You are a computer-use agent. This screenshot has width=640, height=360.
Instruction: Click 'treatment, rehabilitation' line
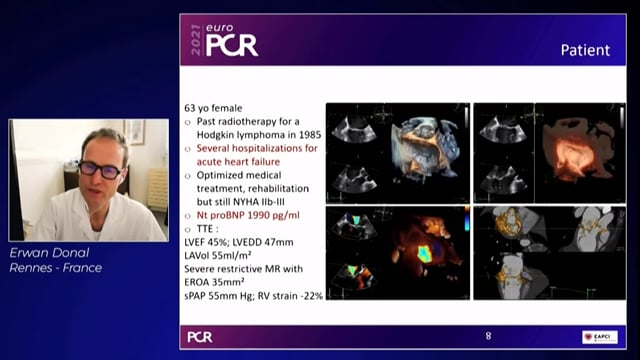pyautogui.click(x=253, y=189)
